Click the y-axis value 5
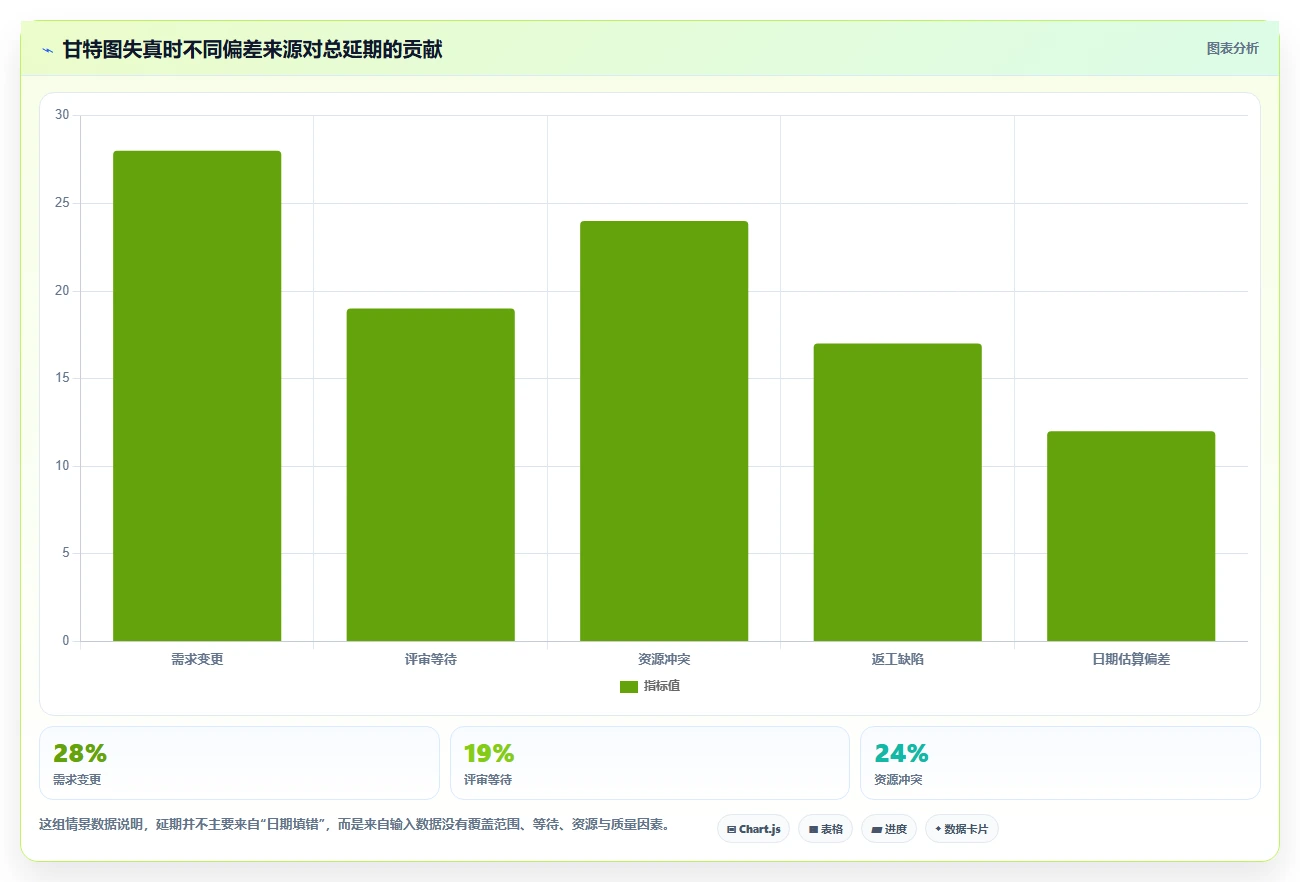This screenshot has width=1300, height=882. pyautogui.click(x=65, y=553)
